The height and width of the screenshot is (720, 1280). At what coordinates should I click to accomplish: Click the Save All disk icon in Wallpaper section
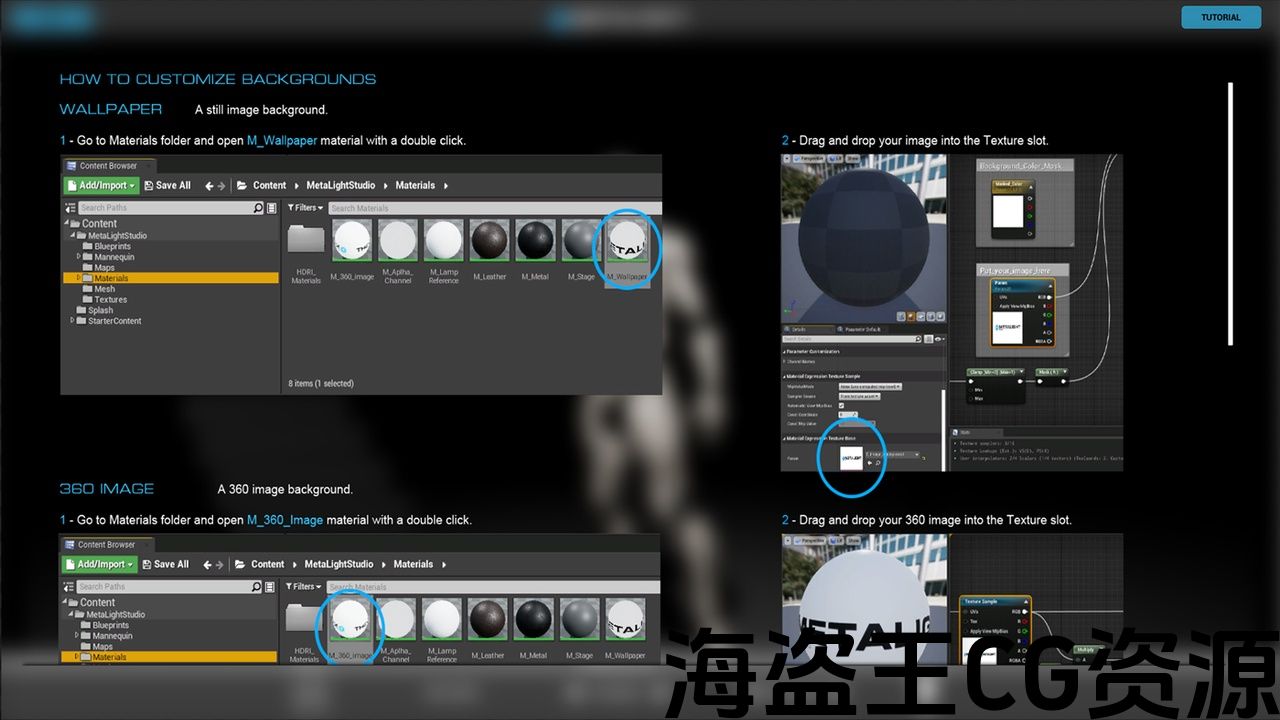tap(149, 185)
